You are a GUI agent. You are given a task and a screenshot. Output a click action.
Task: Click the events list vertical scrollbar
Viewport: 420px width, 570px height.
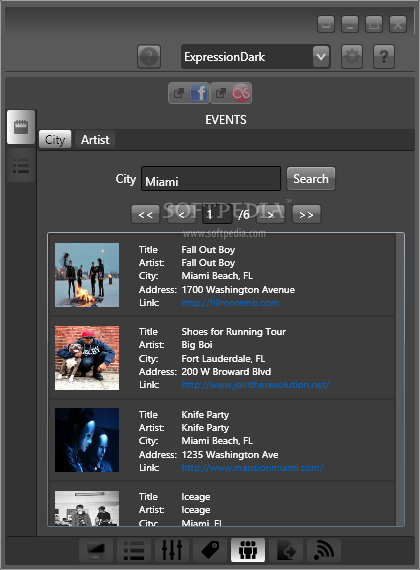(x=400, y=379)
